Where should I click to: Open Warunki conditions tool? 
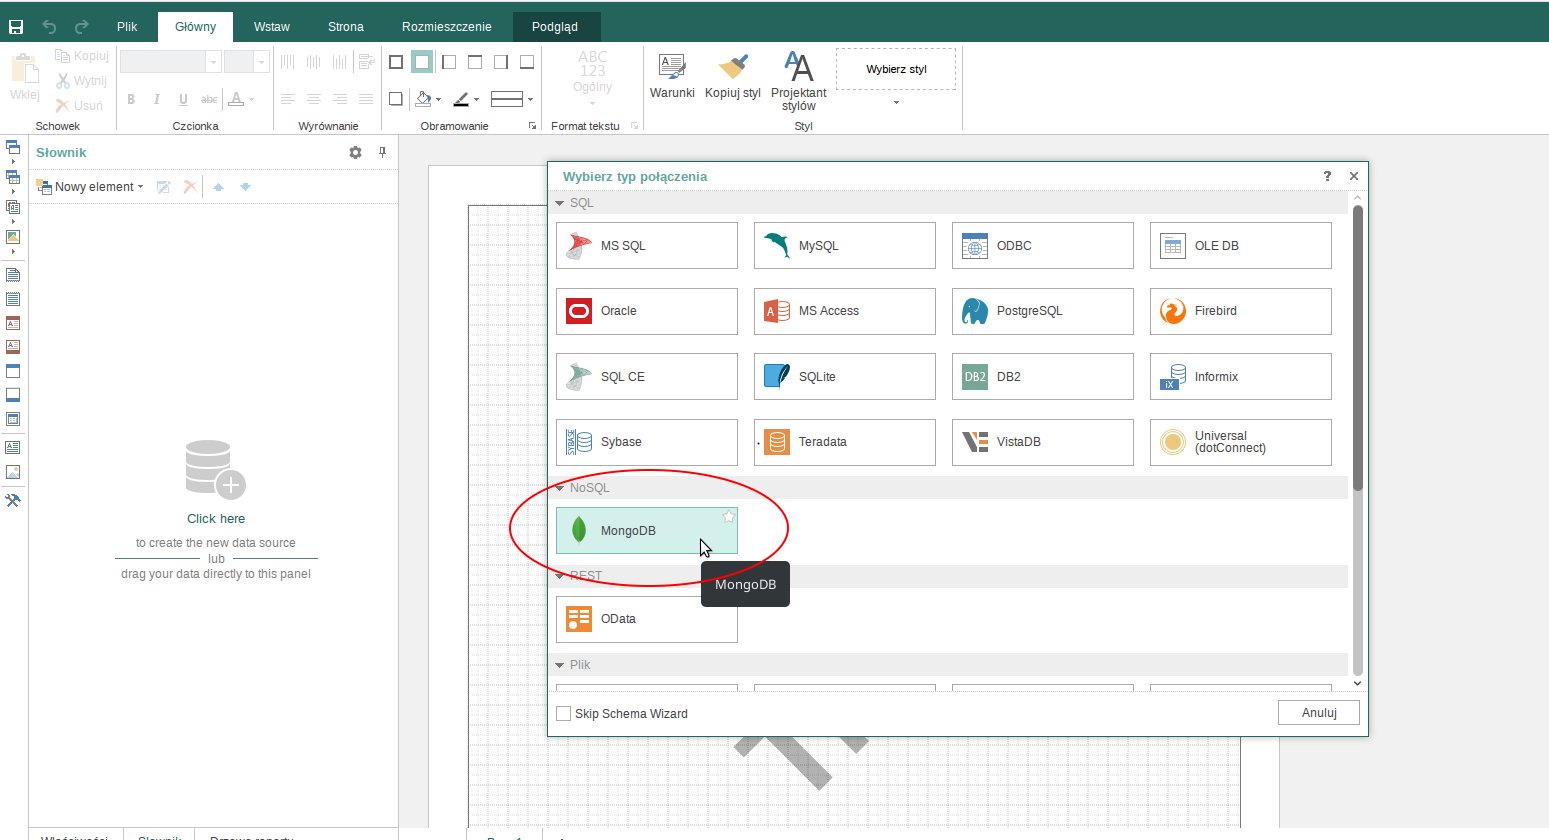point(672,77)
